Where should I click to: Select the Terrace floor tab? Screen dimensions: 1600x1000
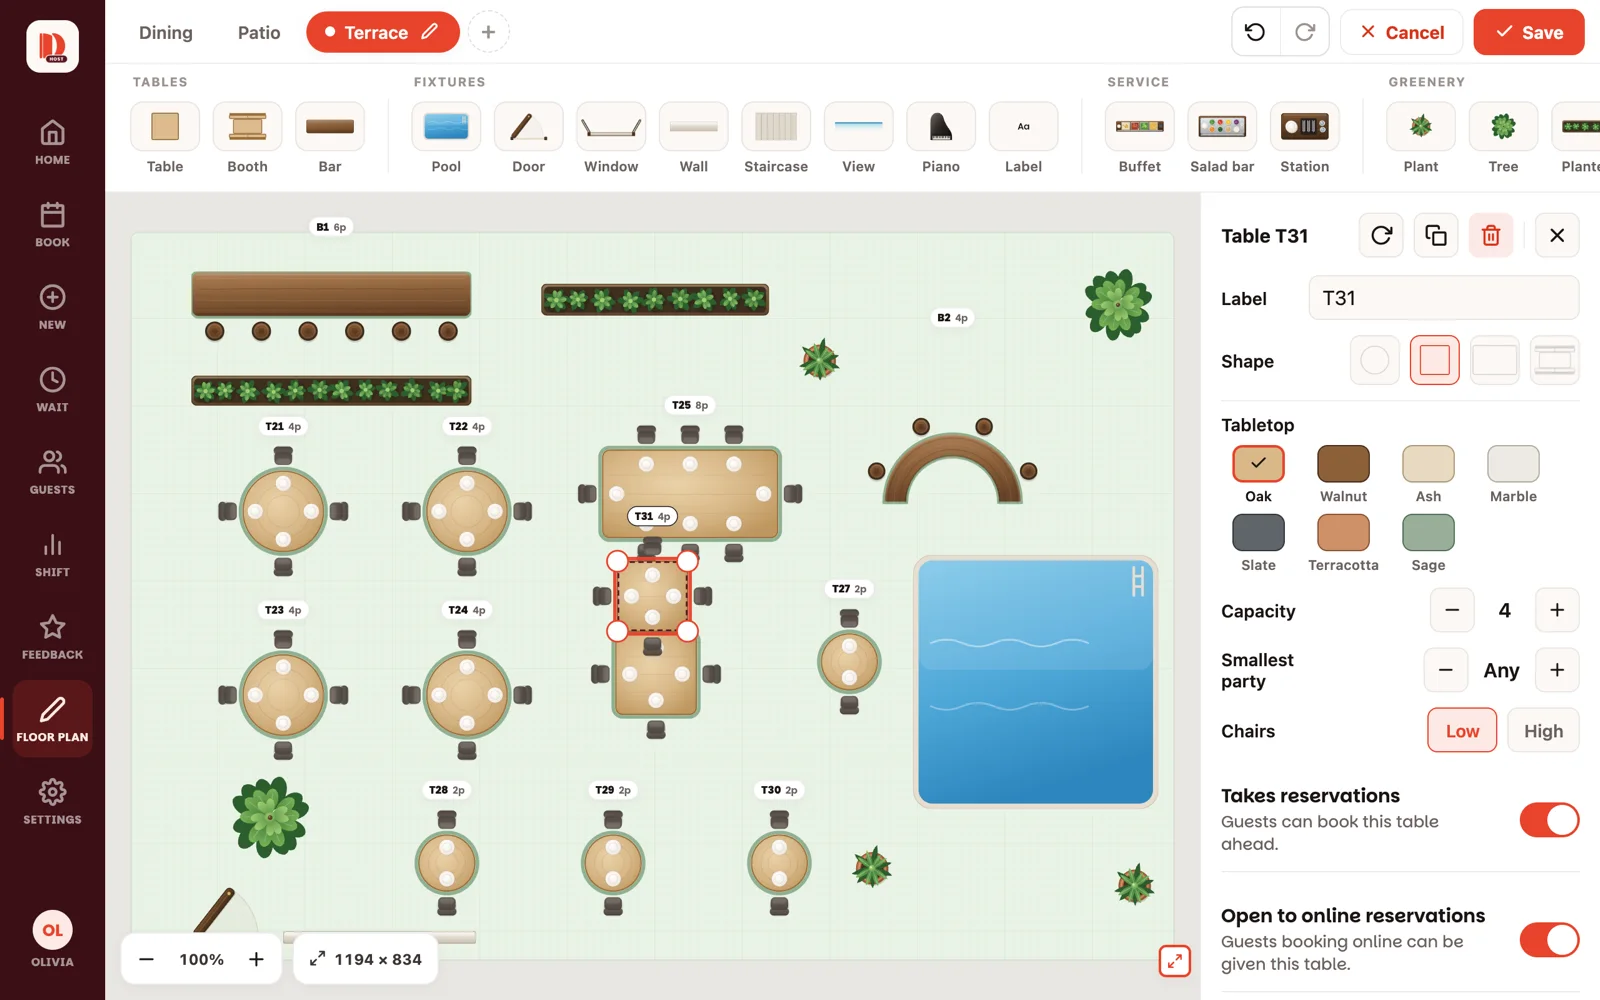383,32
